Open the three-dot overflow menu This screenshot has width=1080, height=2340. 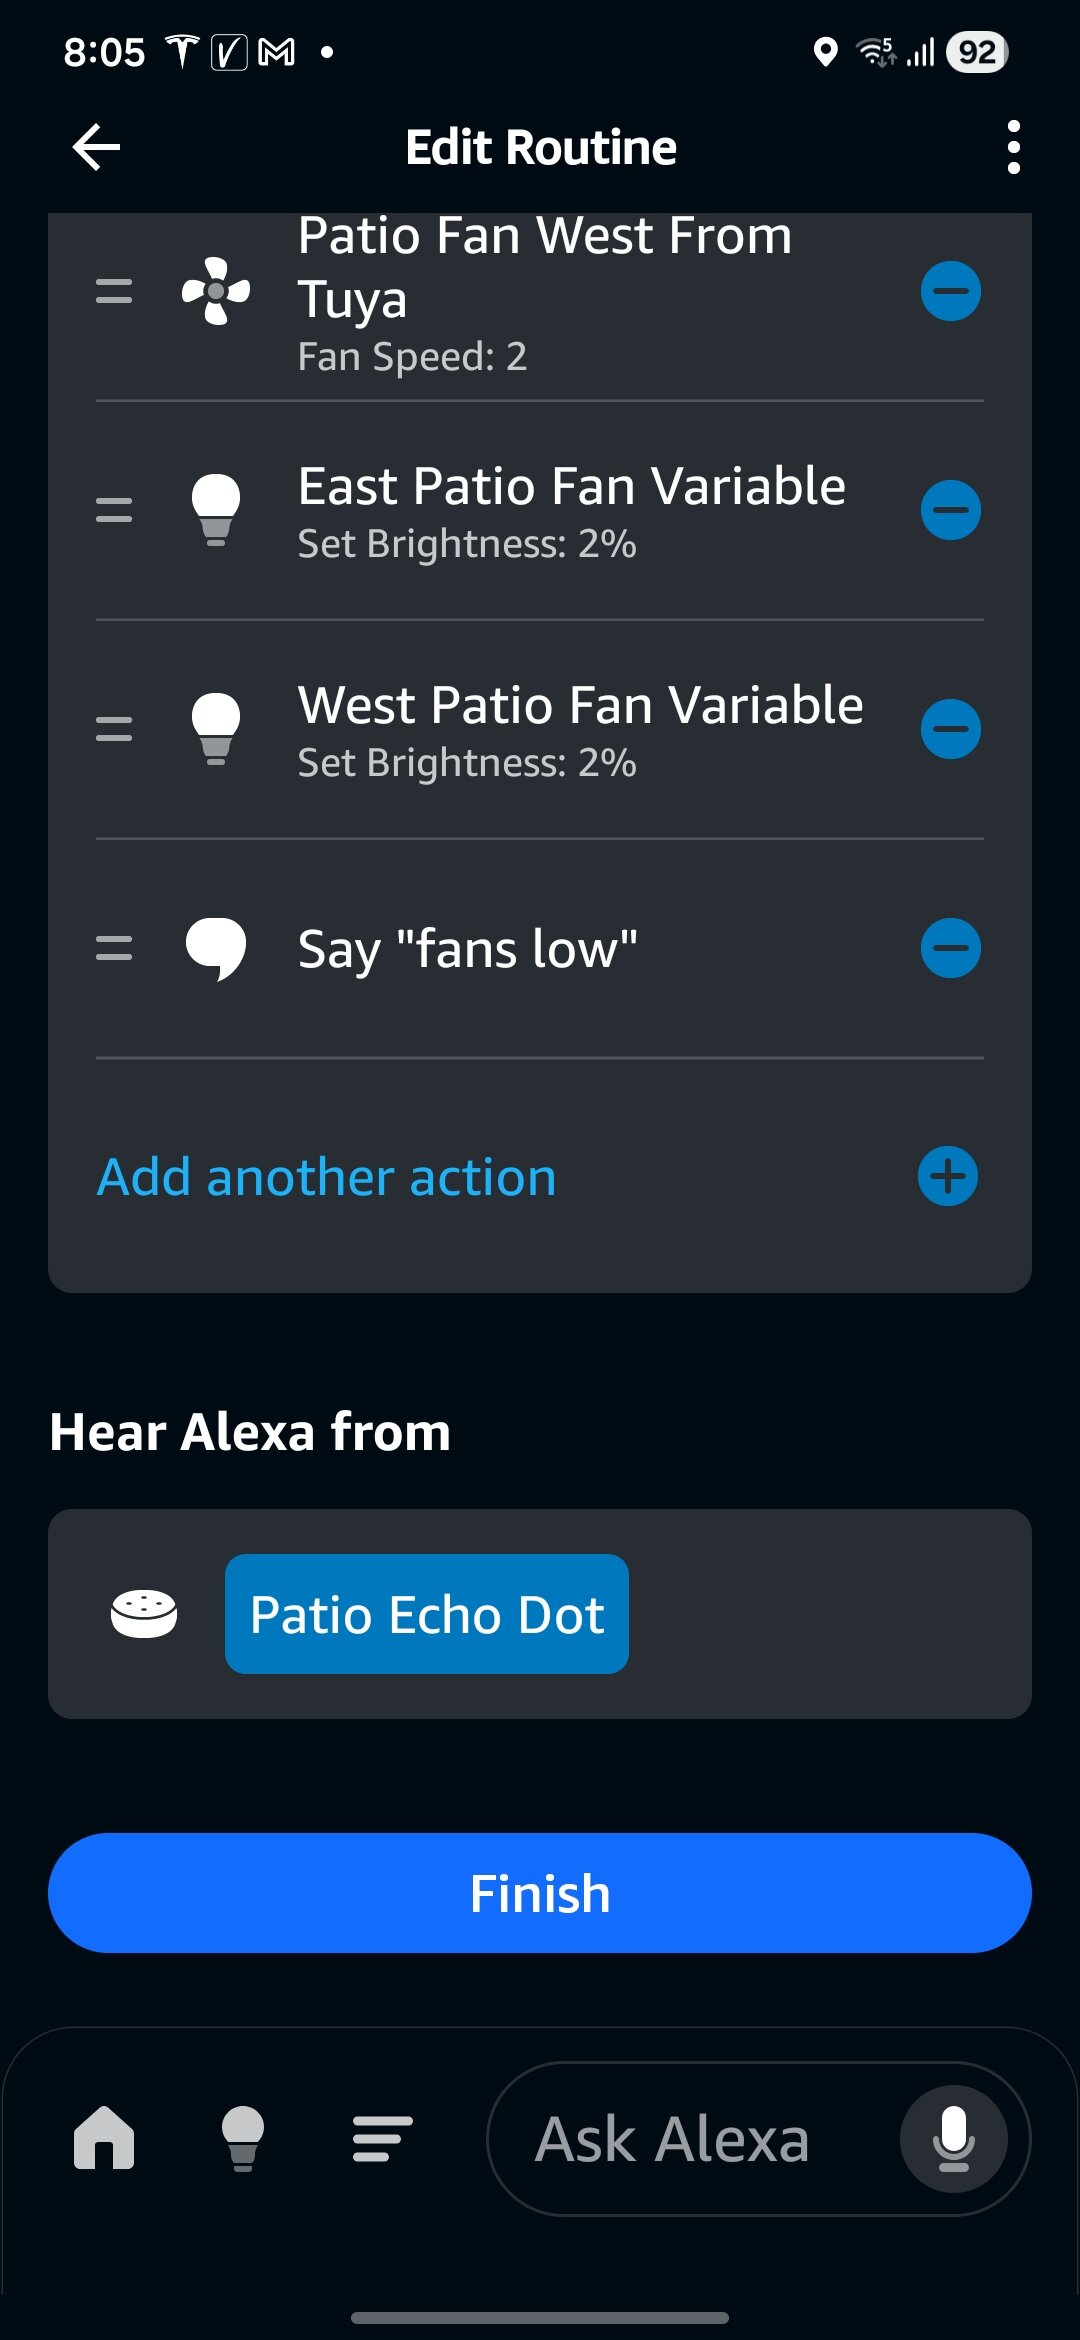[1013, 147]
